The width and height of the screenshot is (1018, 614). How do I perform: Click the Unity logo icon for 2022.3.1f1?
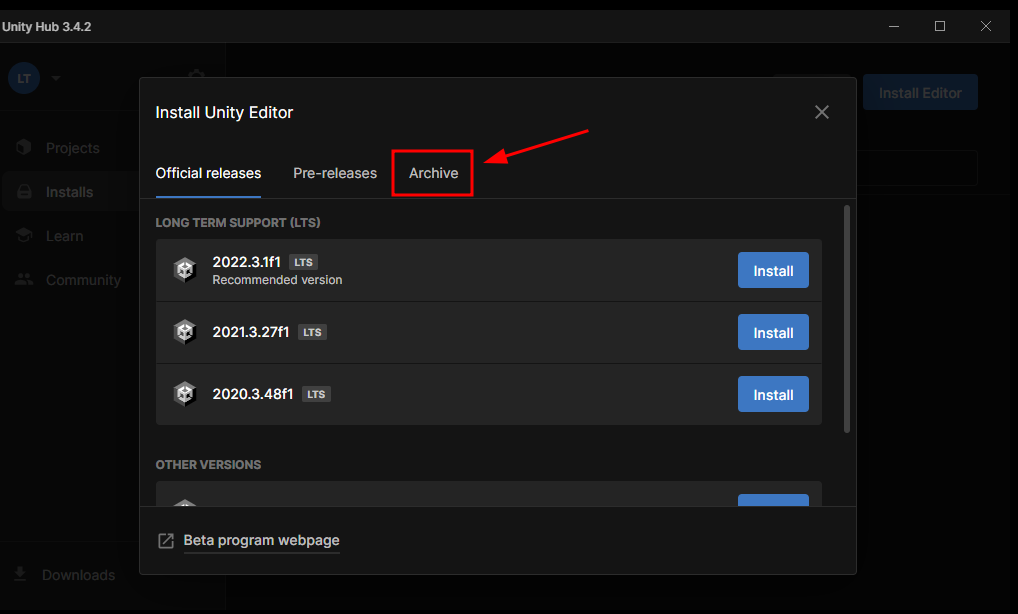click(x=185, y=269)
